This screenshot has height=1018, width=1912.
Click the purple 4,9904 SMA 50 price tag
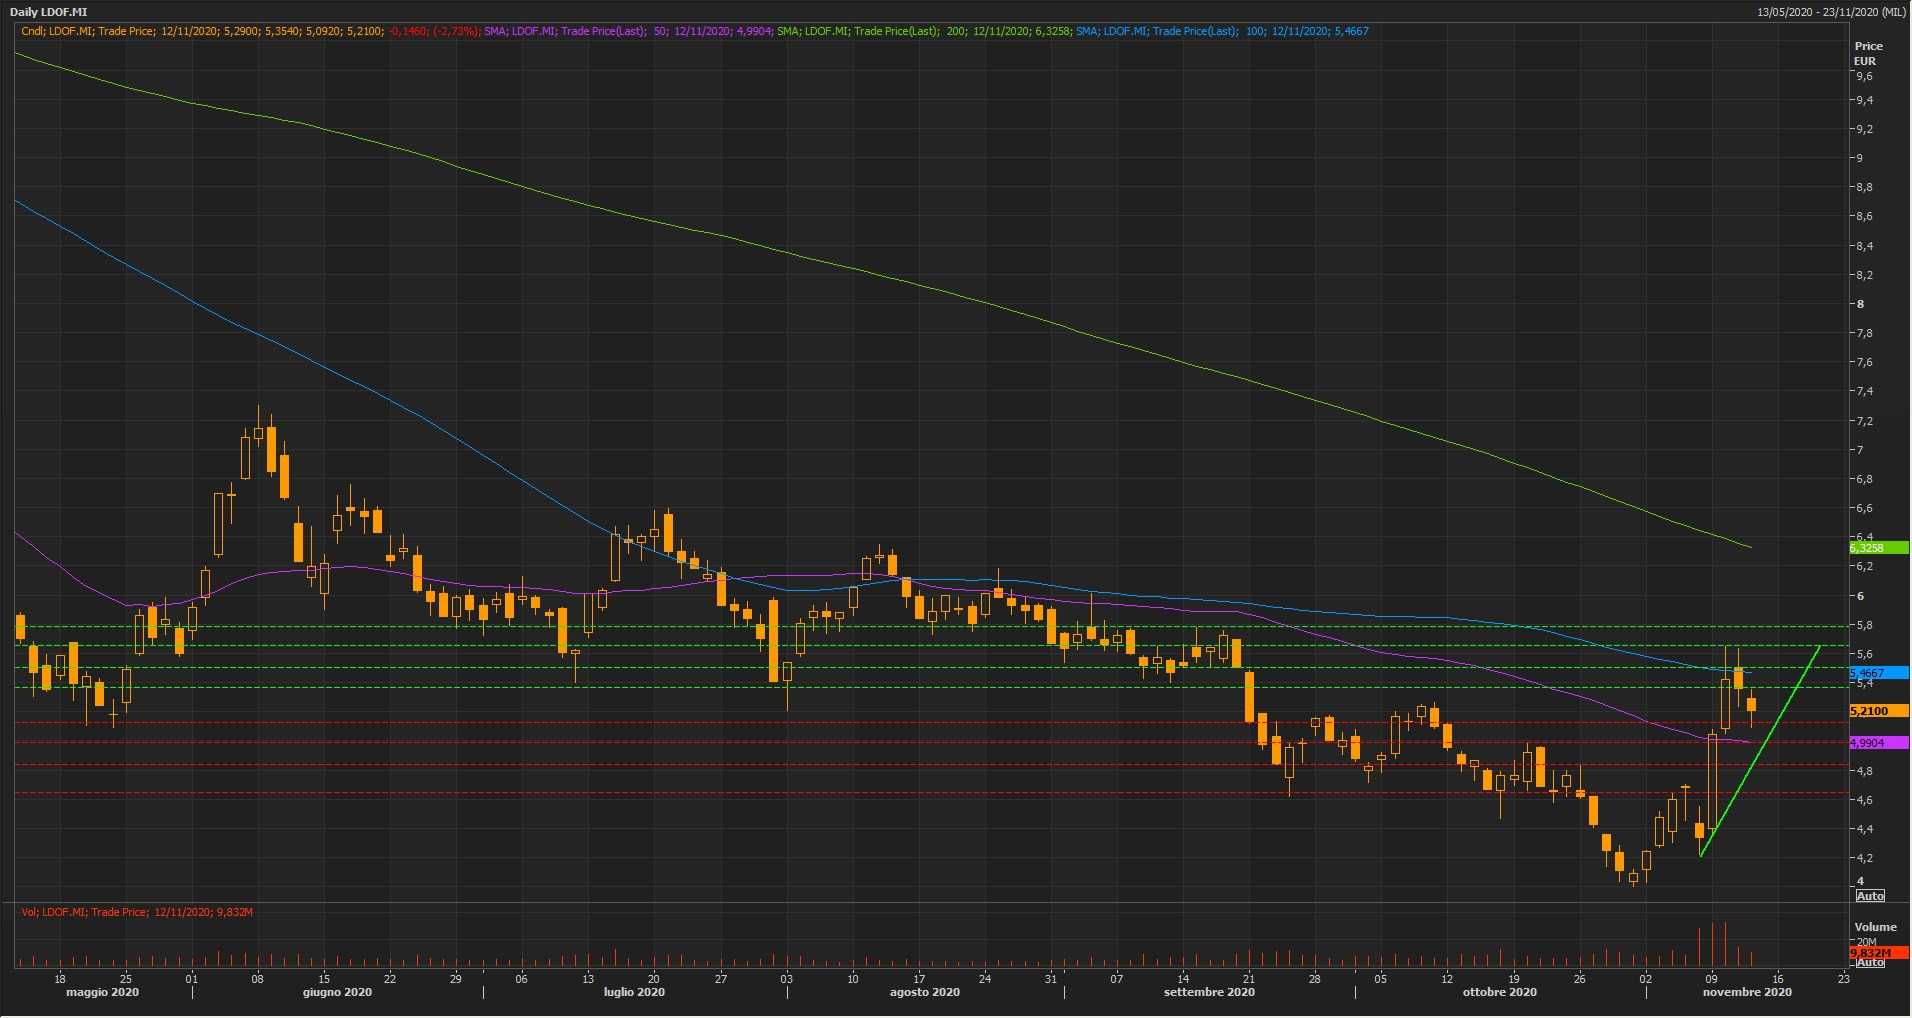tap(1878, 743)
